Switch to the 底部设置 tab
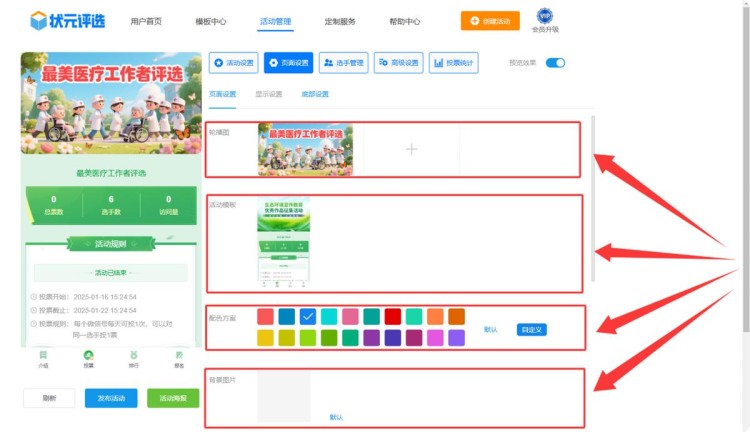This screenshot has height=432, width=750. pos(315,94)
